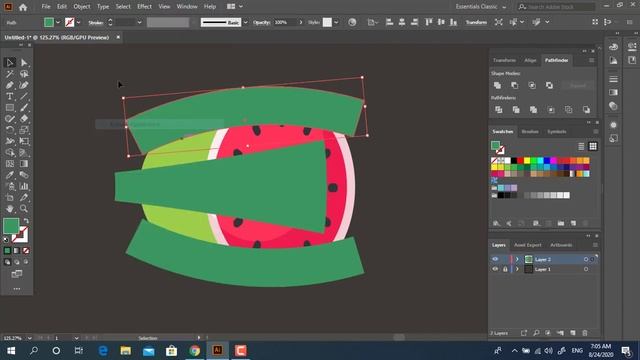Choose the Shaper tool

click(10, 119)
